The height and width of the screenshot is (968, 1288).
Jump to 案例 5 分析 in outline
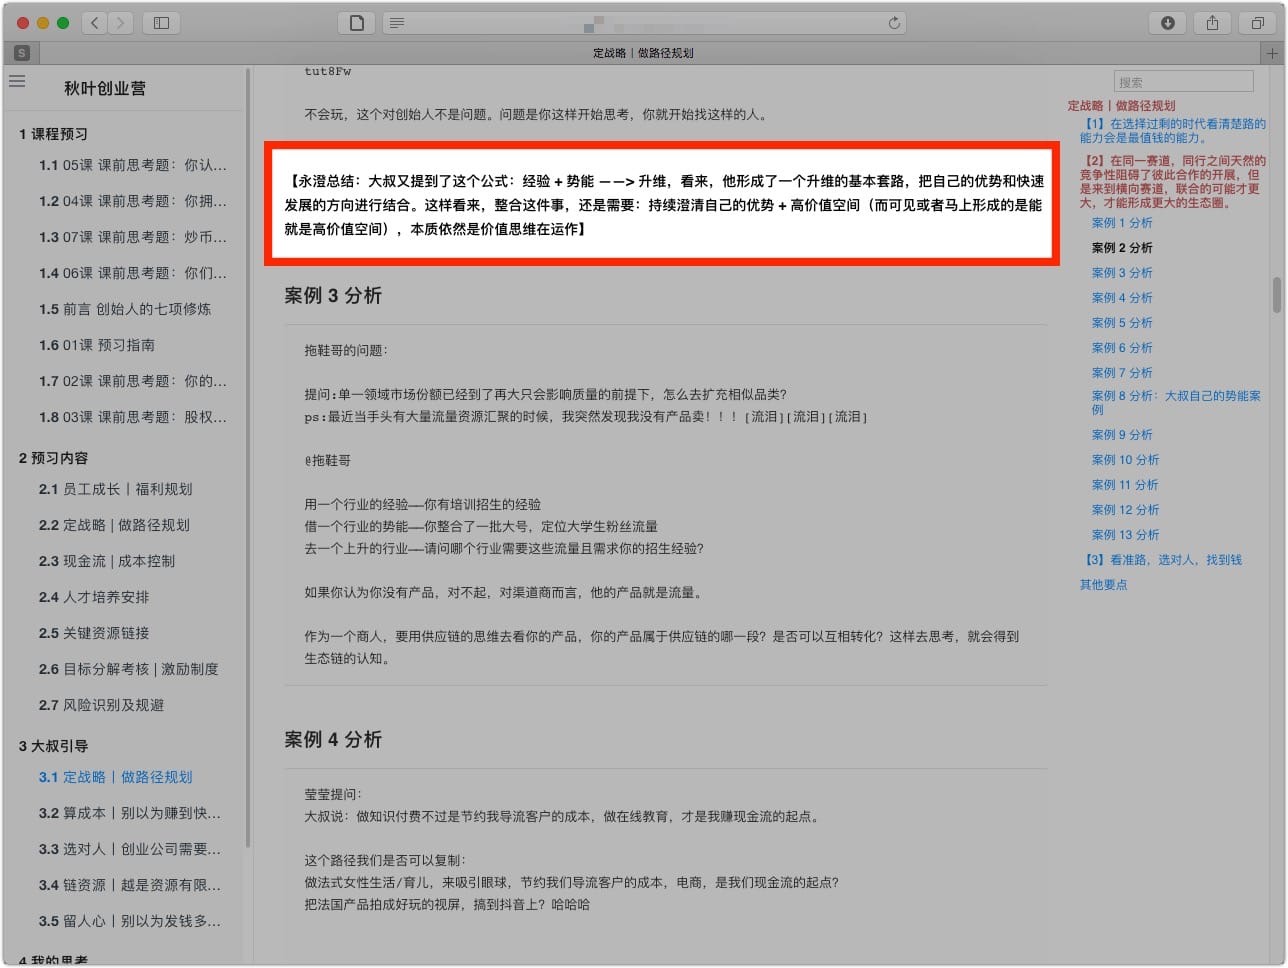click(1121, 323)
